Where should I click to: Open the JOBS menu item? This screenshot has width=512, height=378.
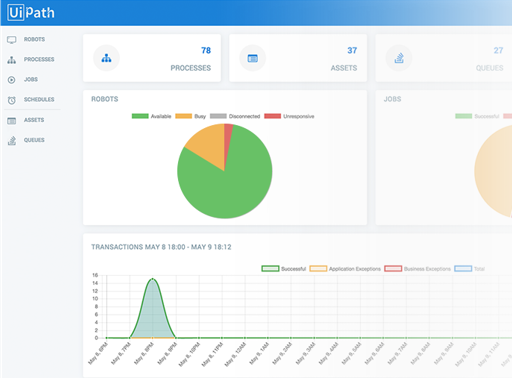coord(31,79)
